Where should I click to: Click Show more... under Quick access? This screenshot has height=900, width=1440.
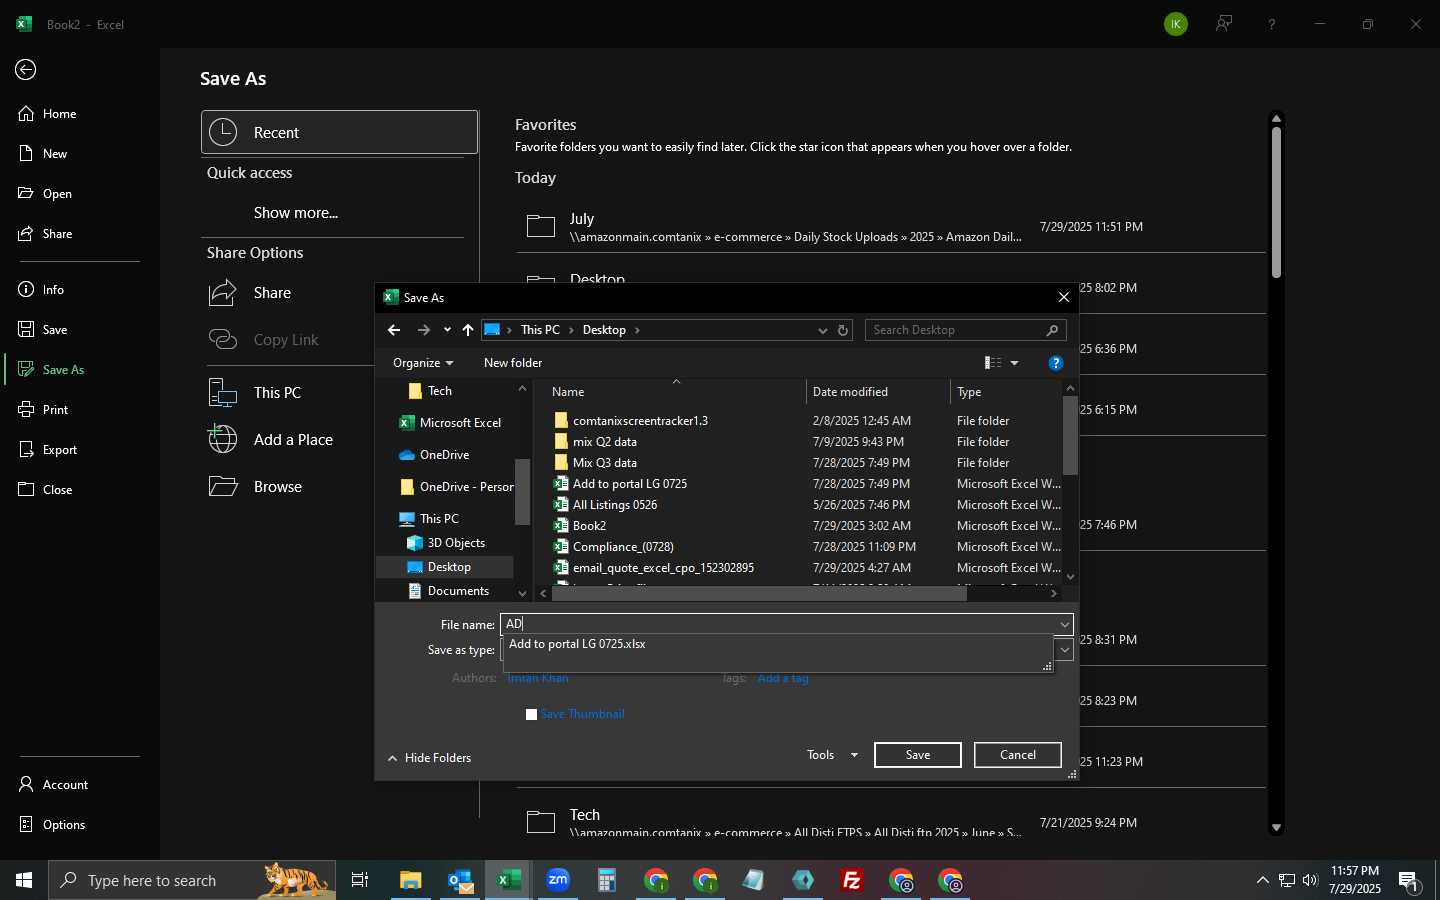click(x=296, y=213)
